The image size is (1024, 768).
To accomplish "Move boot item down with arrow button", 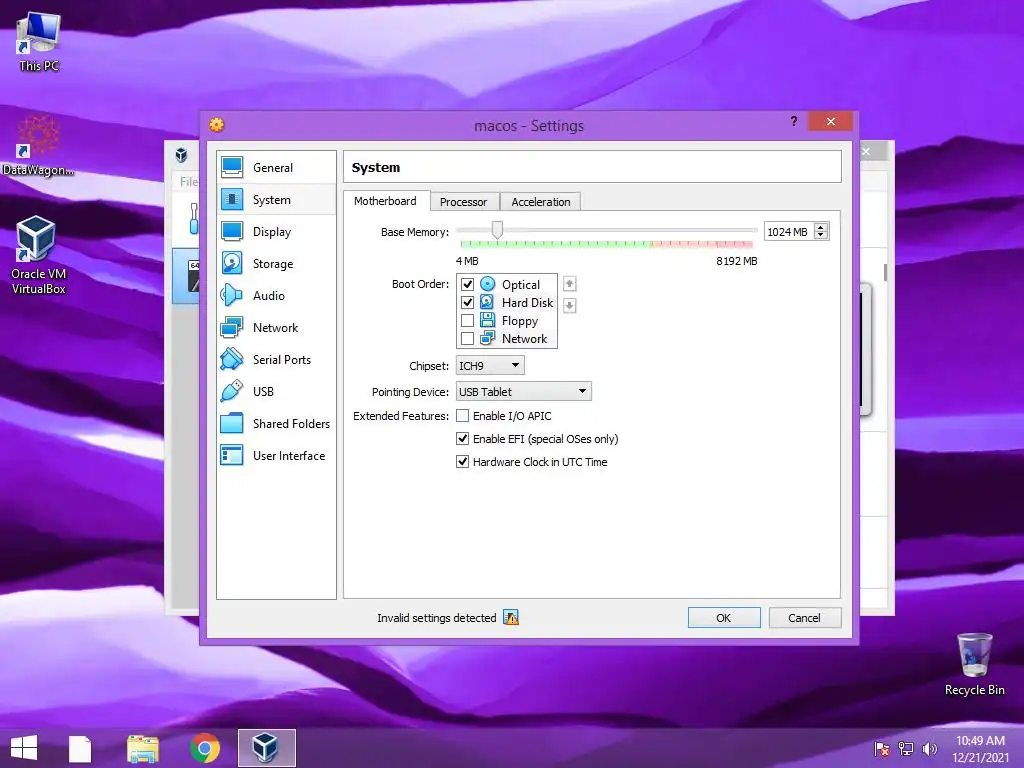I will (569, 305).
